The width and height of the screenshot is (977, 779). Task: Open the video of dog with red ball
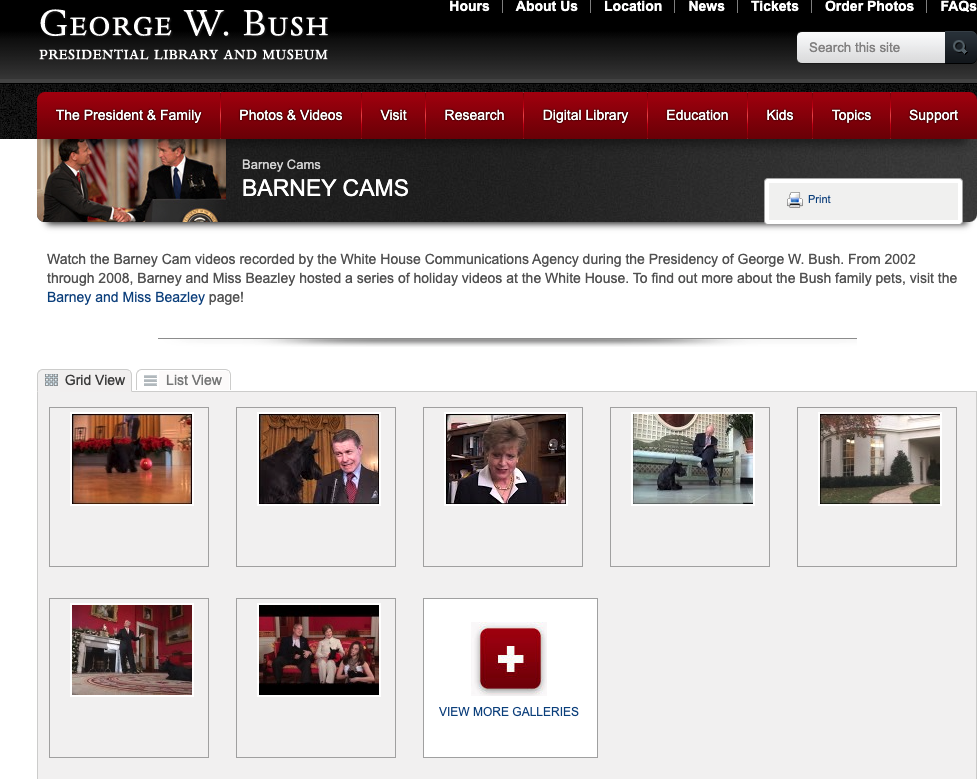click(132, 459)
